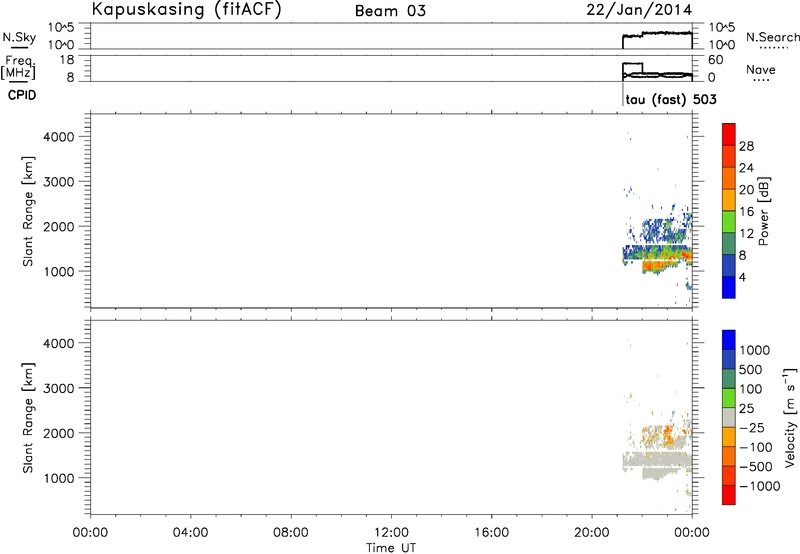Click the '1000' tick in velocity panel
The height and width of the screenshot is (554, 800).
[58, 478]
